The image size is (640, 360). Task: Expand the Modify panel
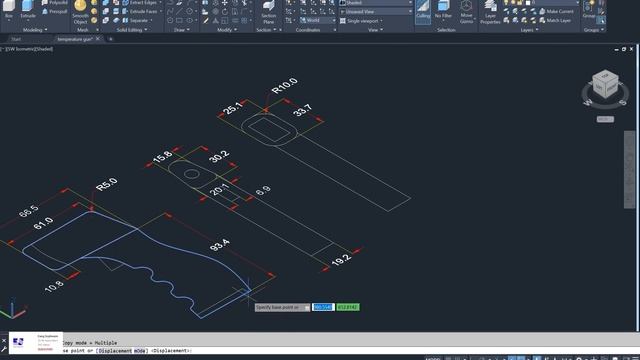coord(227,30)
